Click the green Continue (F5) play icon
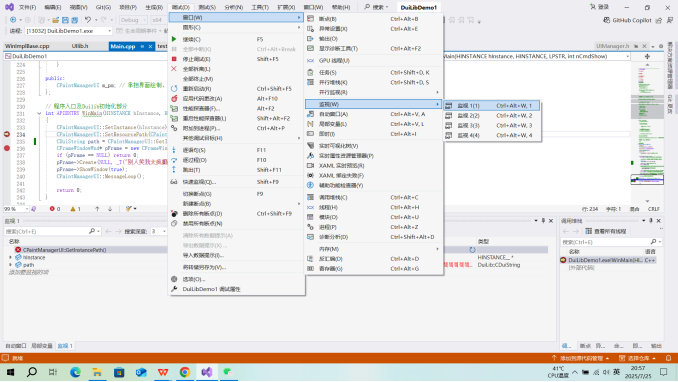 coord(174,39)
